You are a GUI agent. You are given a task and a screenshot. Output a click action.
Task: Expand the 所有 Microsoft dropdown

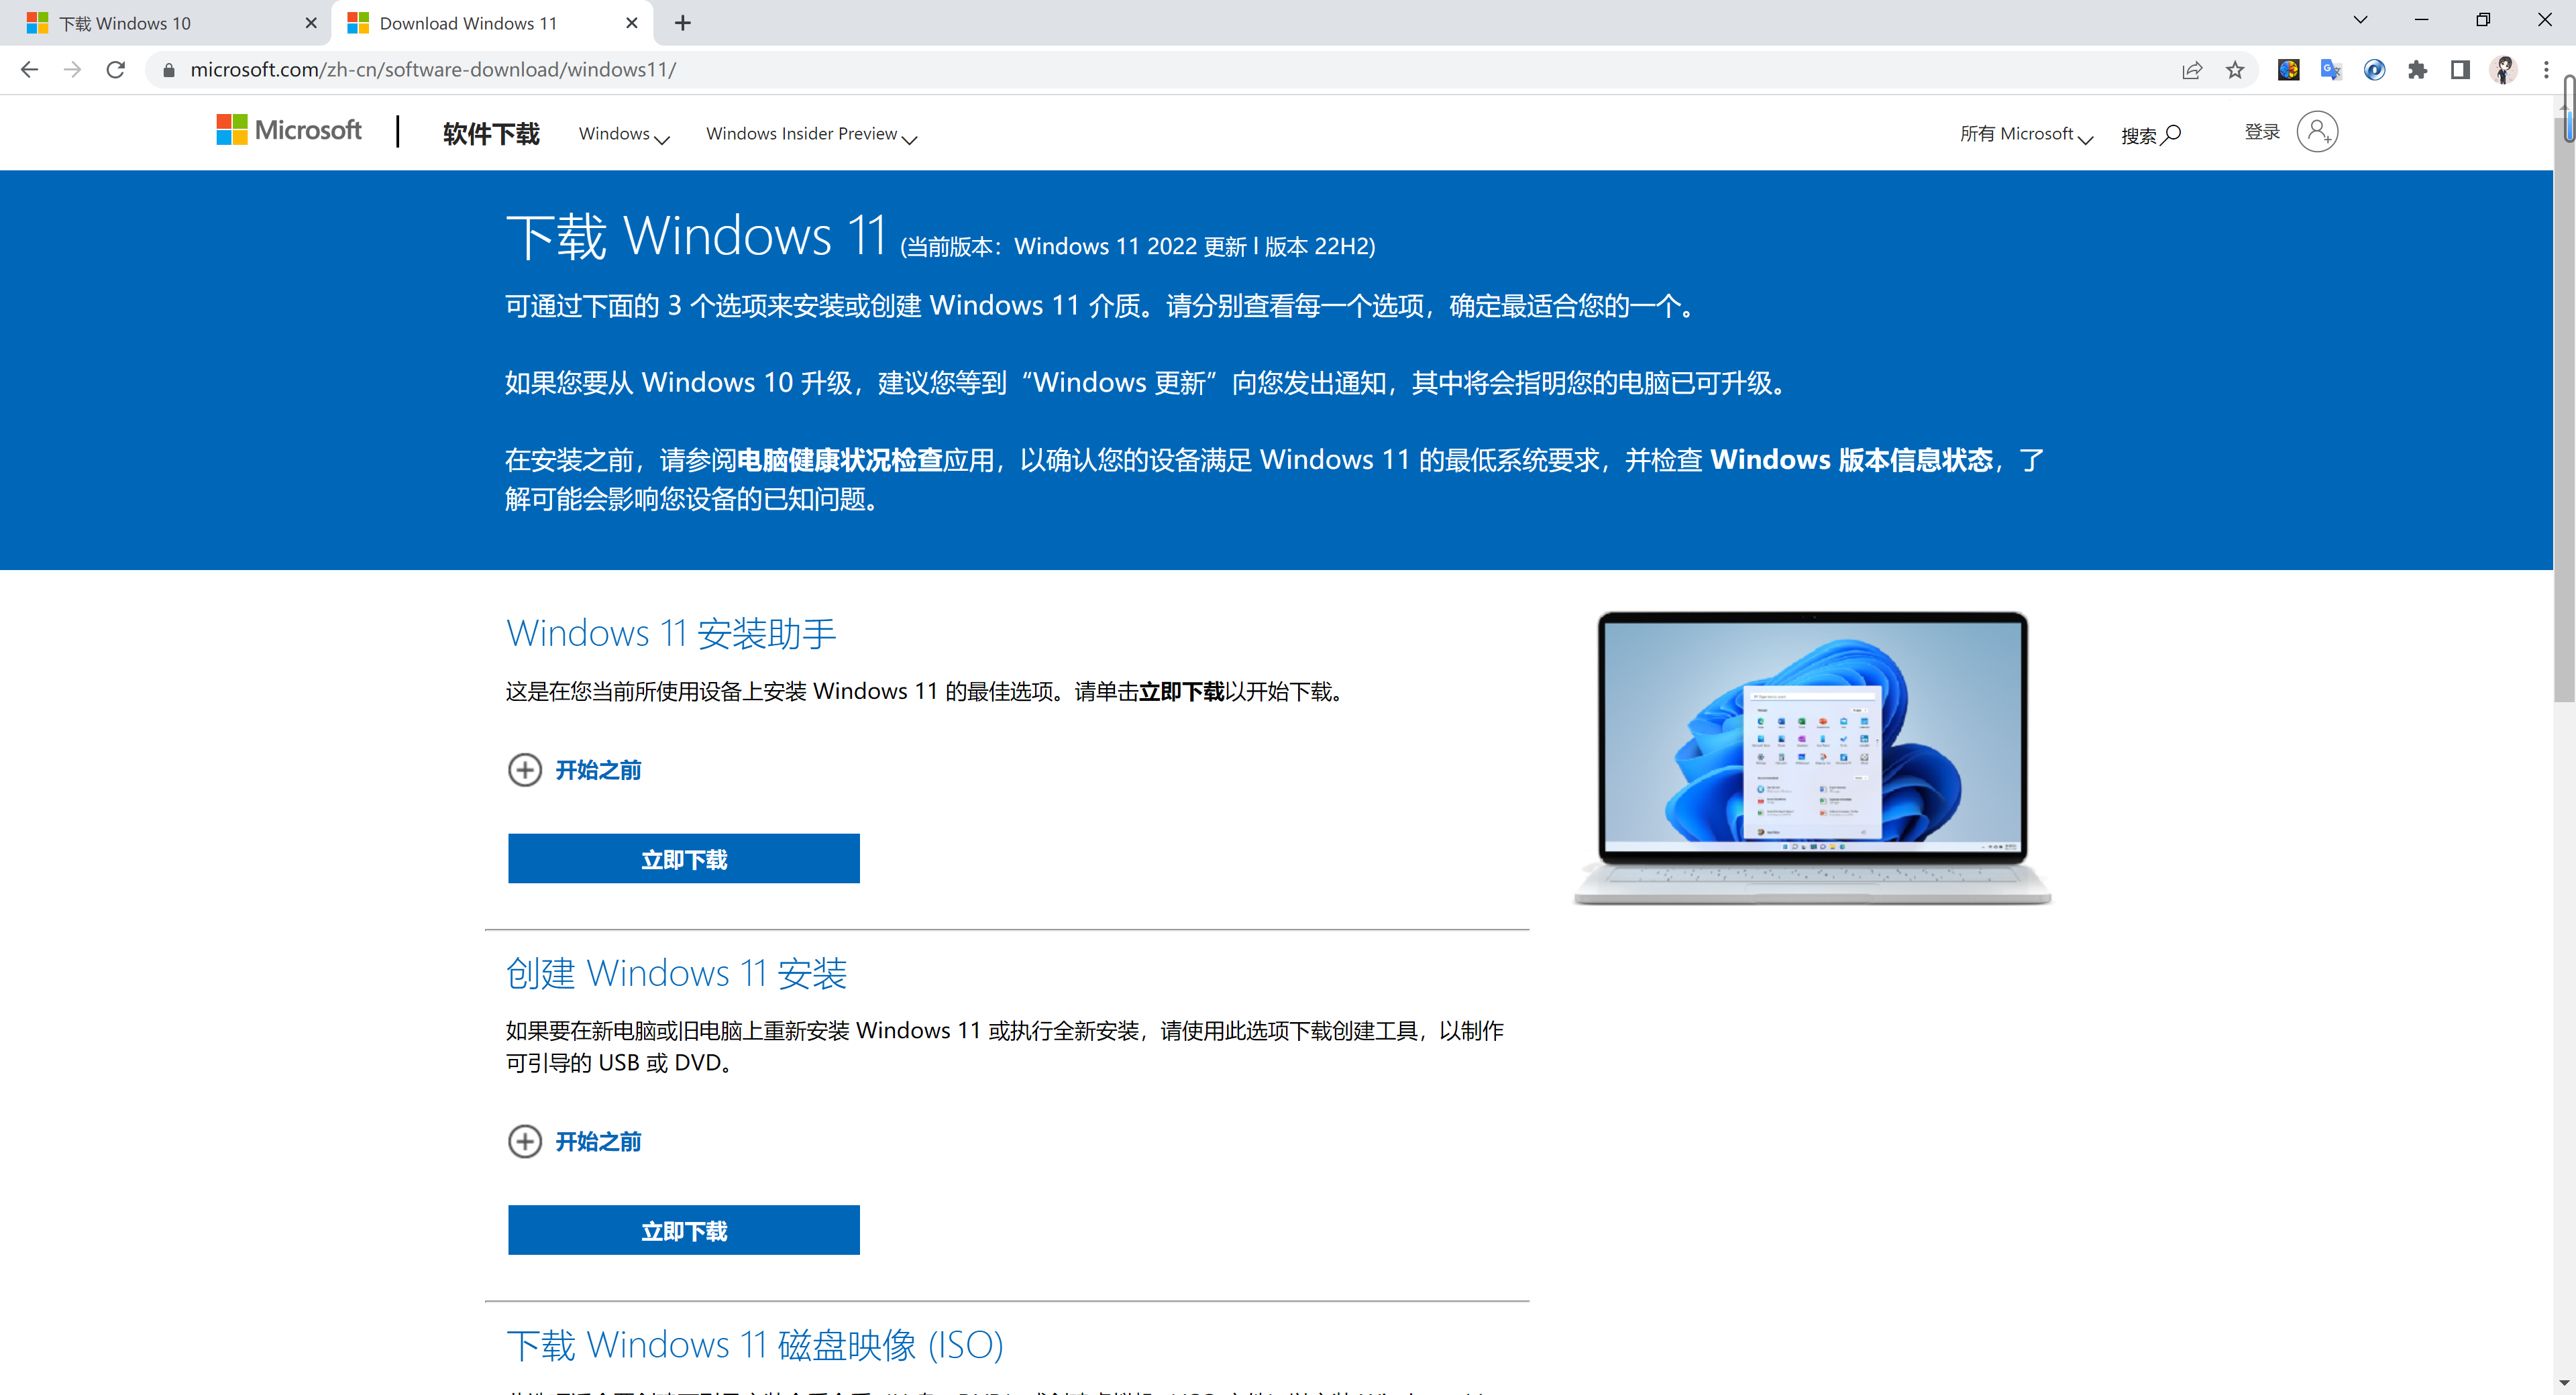click(x=2025, y=134)
